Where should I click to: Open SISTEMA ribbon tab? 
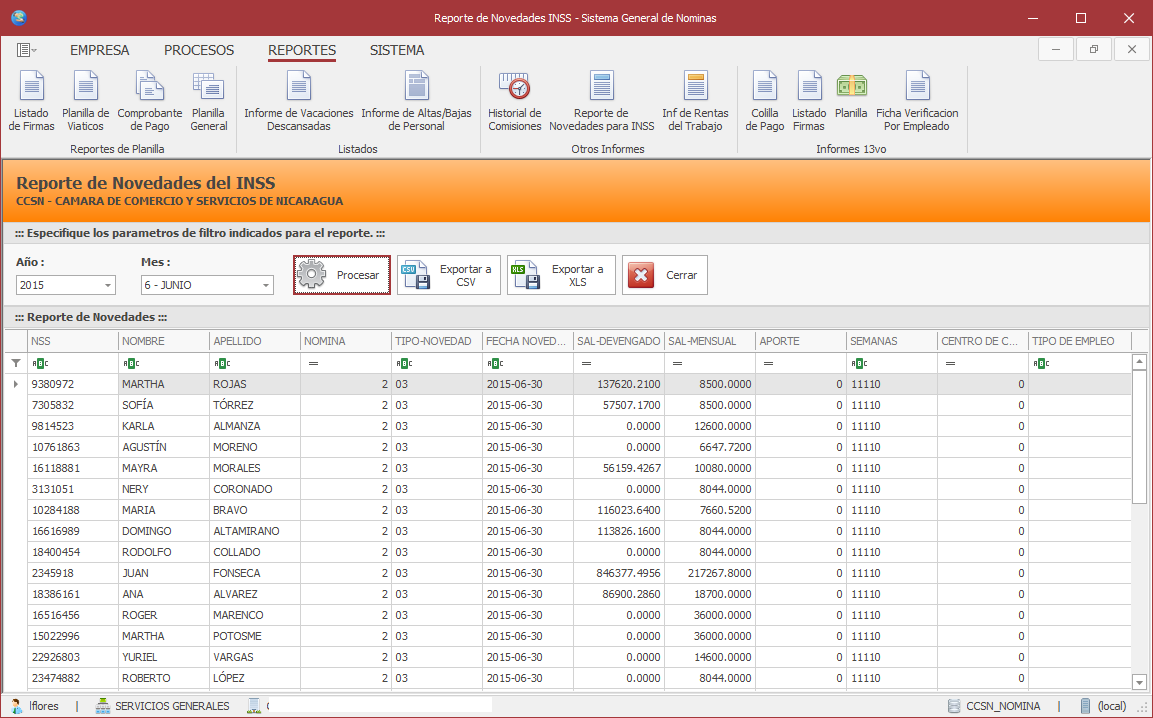(397, 50)
